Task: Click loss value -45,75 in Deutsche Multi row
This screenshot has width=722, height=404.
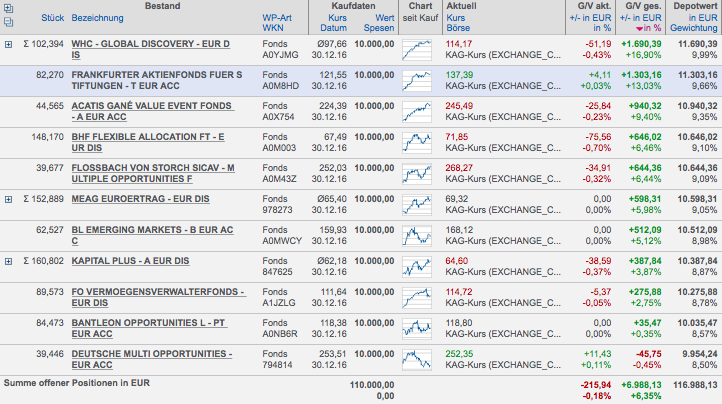Action: tap(648, 354)
